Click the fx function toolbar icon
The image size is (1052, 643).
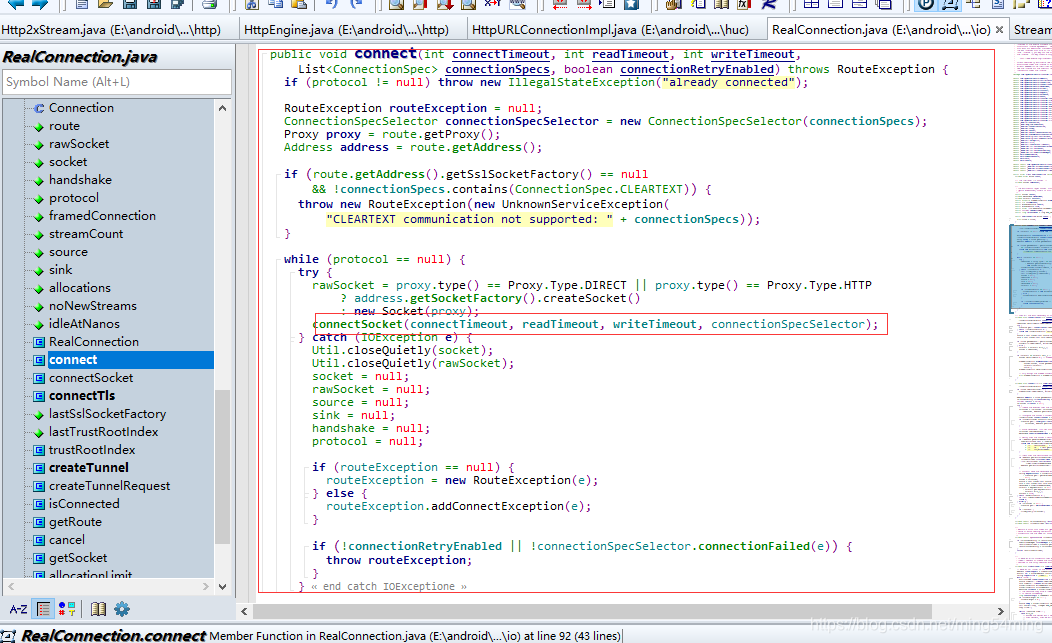[744, 4]
